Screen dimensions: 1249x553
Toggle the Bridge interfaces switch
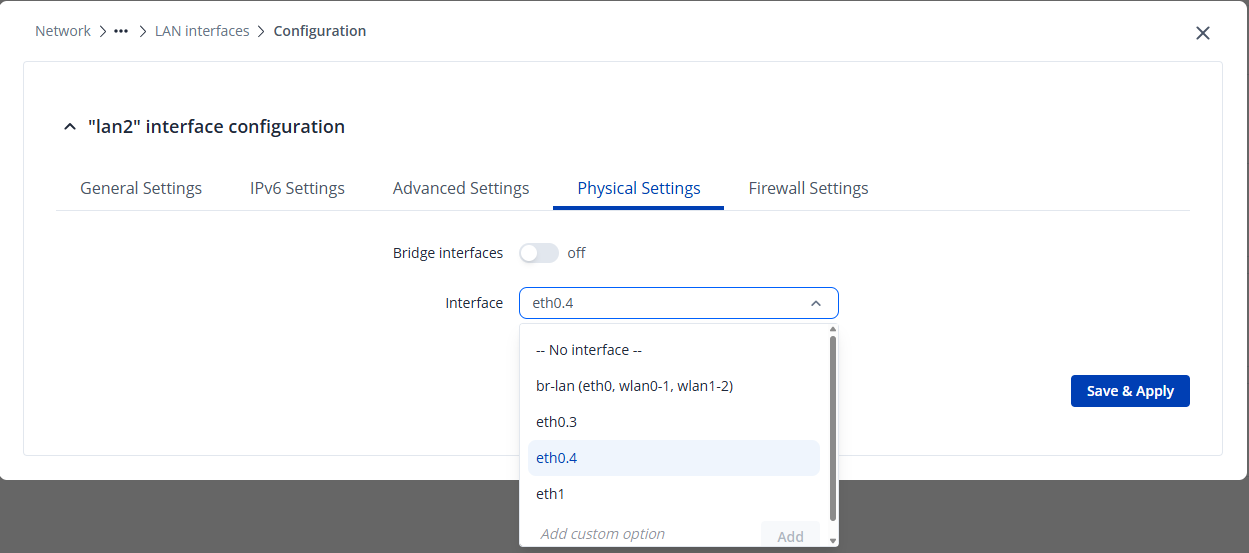(538, 253)
